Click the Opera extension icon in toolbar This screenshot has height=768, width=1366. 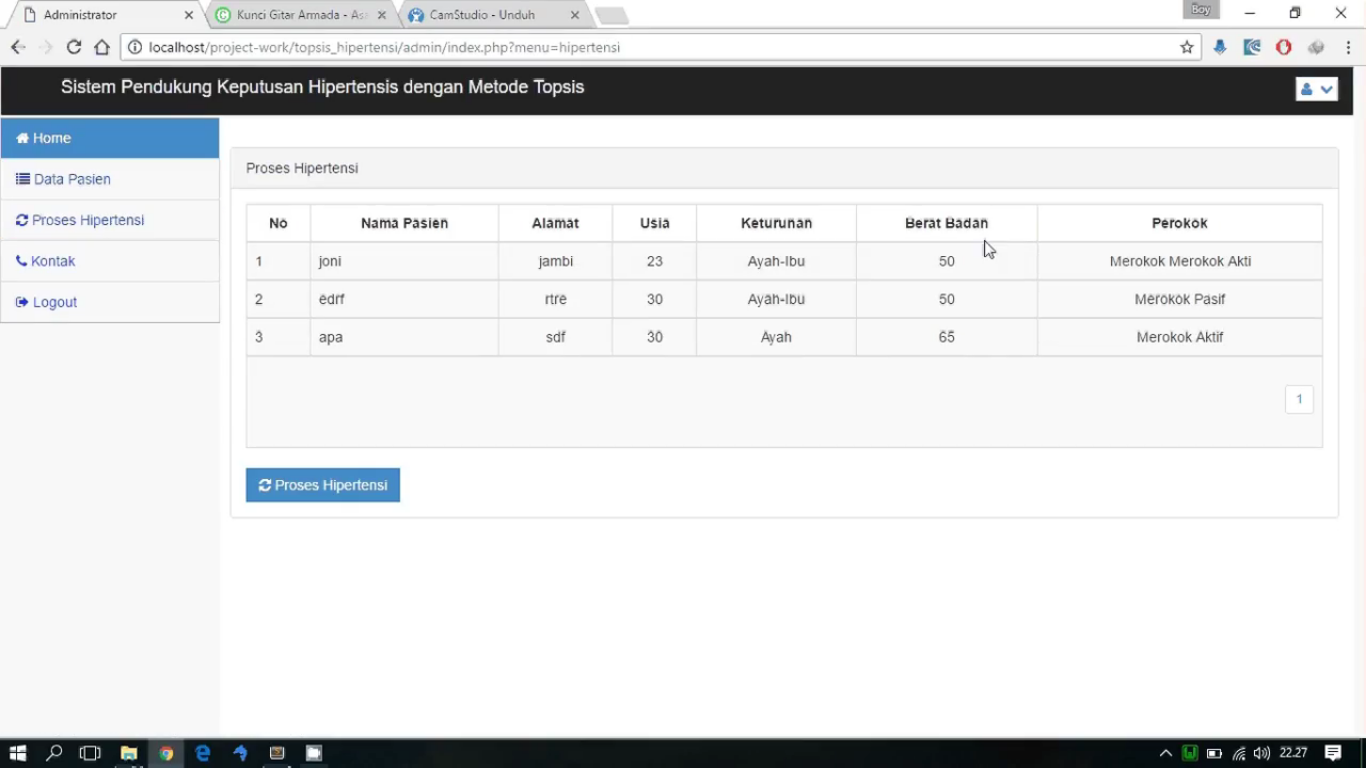pos(1284,47)
